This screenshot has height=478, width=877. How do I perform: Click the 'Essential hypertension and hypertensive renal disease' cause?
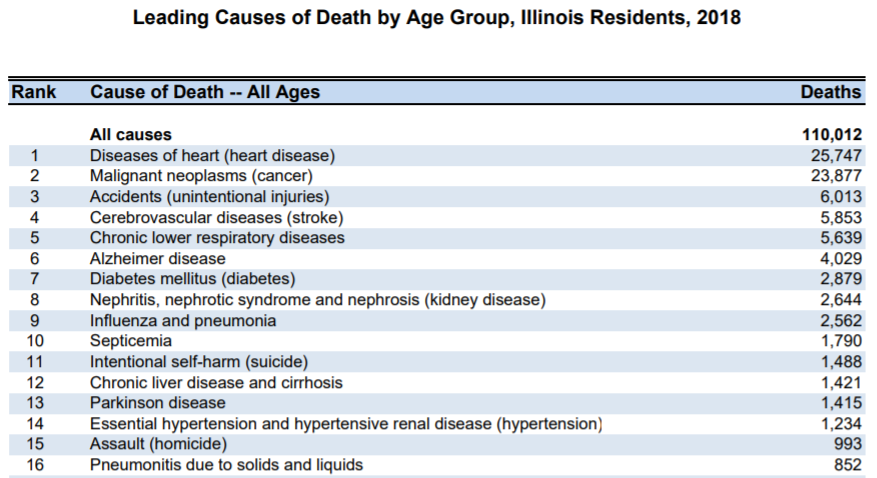(346, 424)
